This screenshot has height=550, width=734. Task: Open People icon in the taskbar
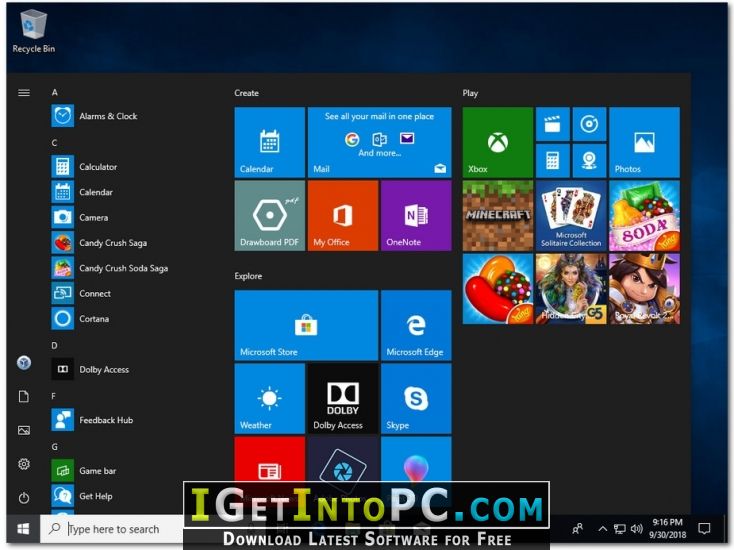click(x=577, y=529)
